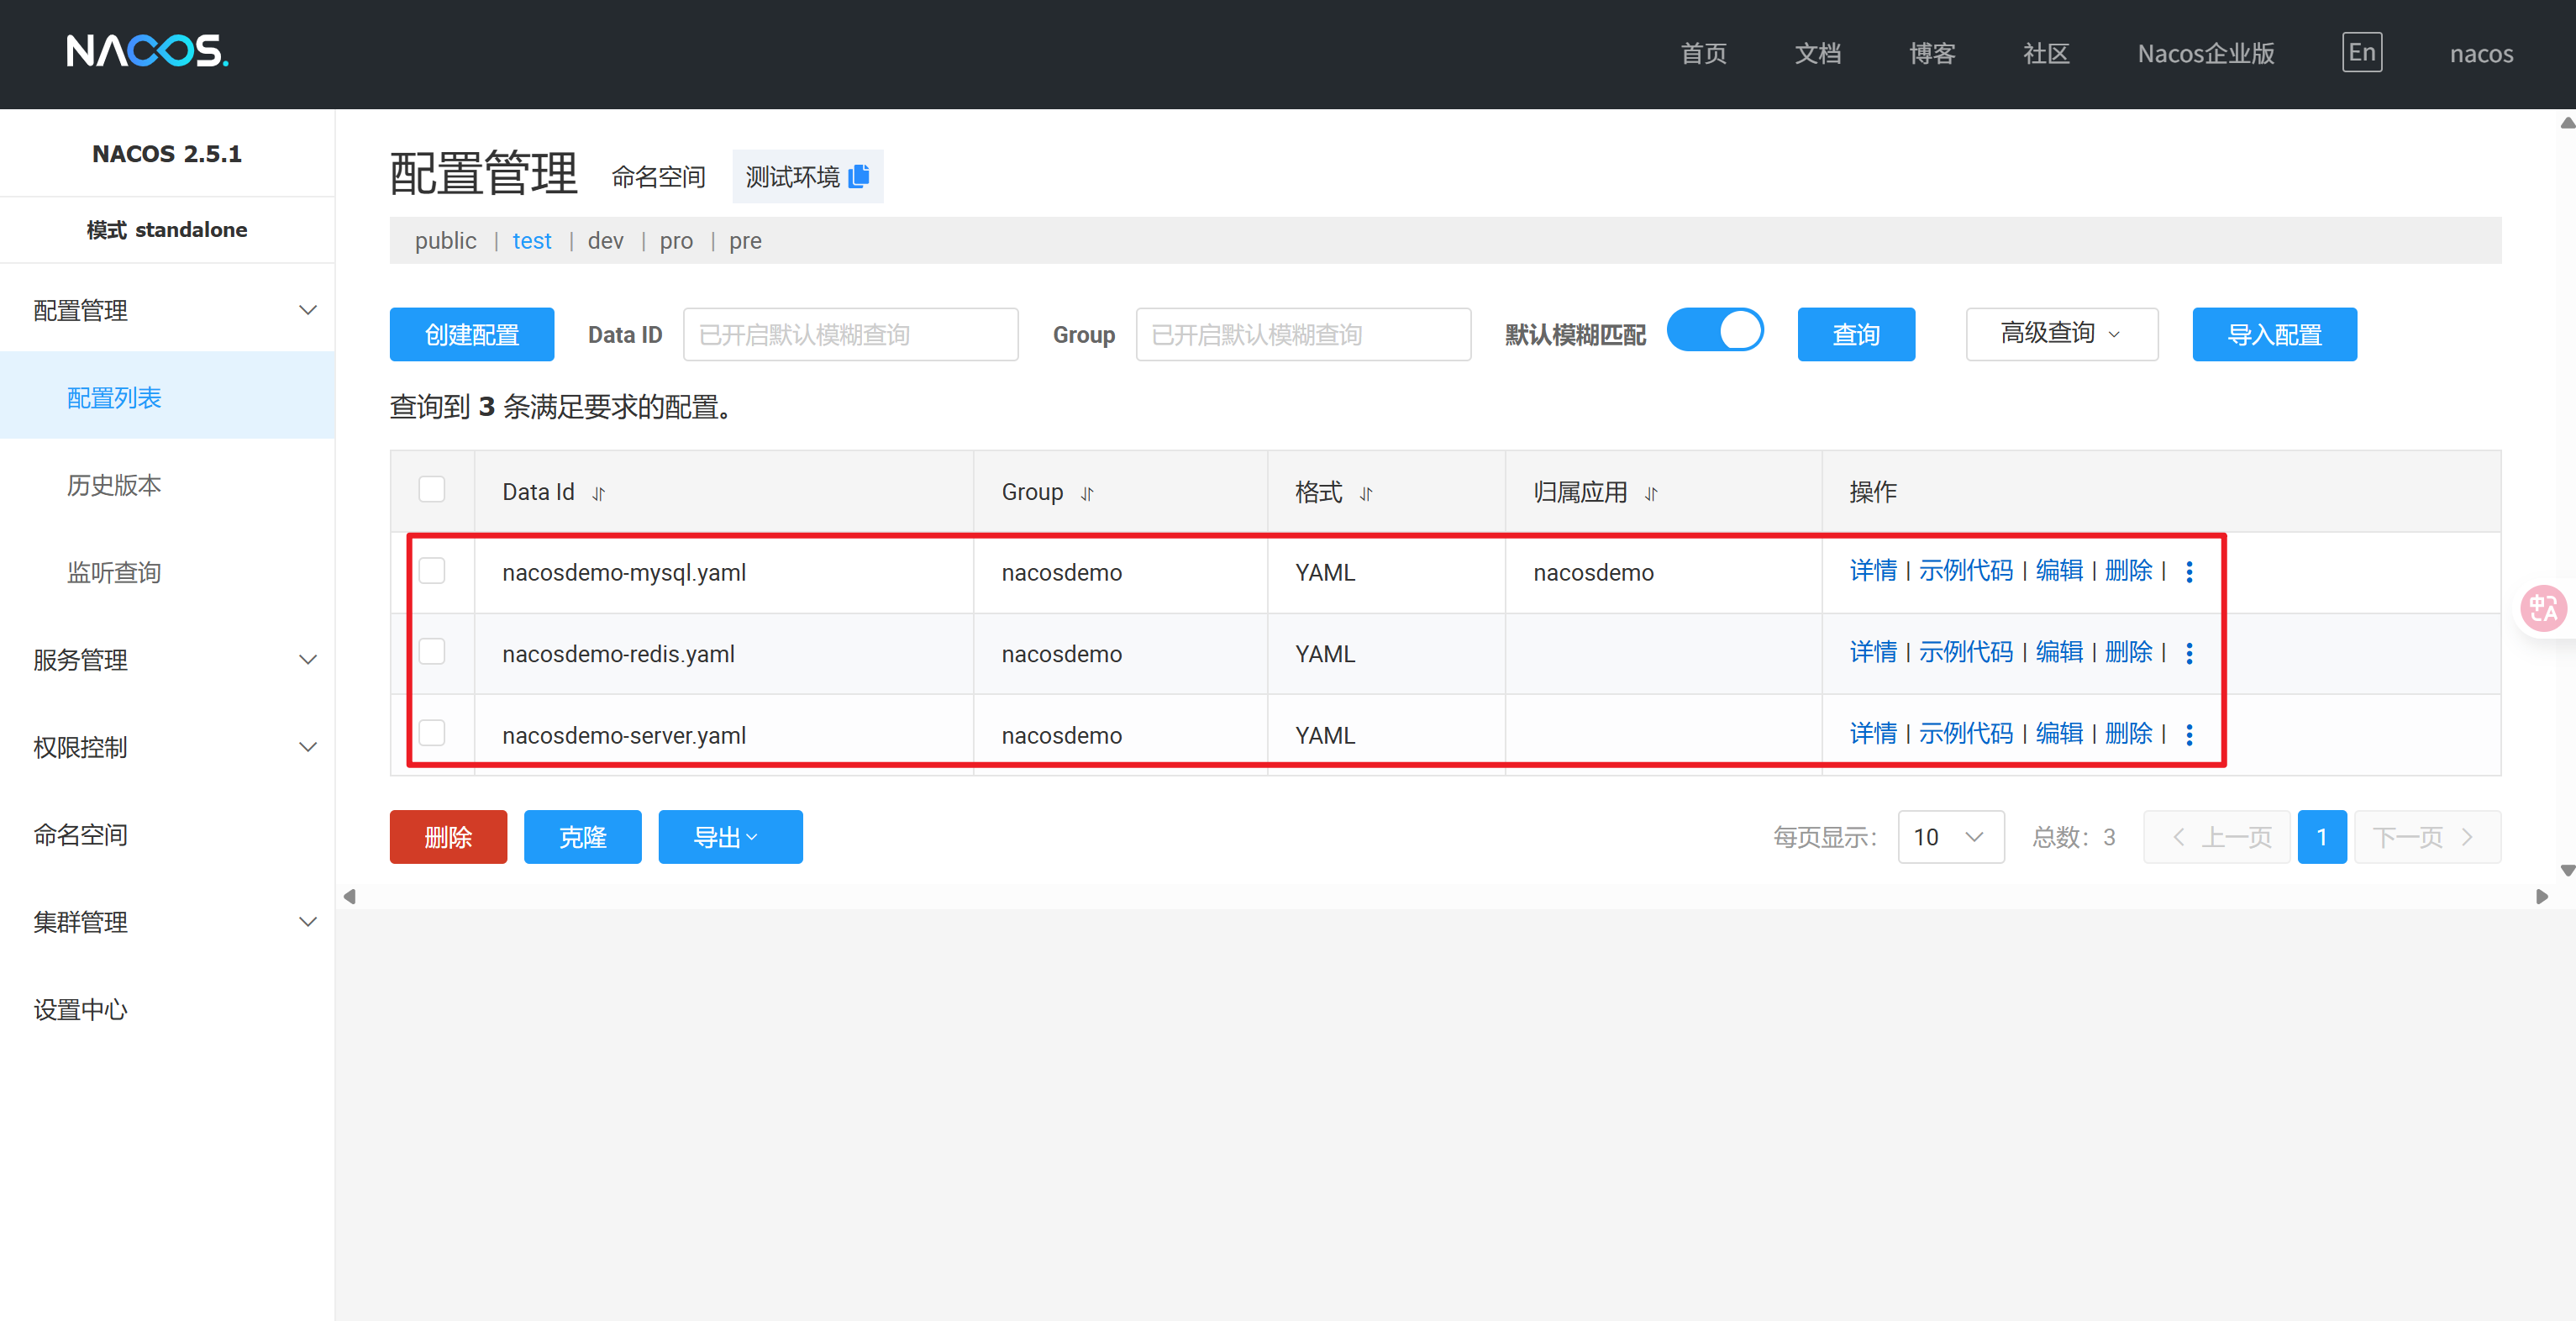Open 详情 for nacosdemo-server.yaml
The width and height of the screenshot is (2576, 1321).
(x=1873, y=734)
